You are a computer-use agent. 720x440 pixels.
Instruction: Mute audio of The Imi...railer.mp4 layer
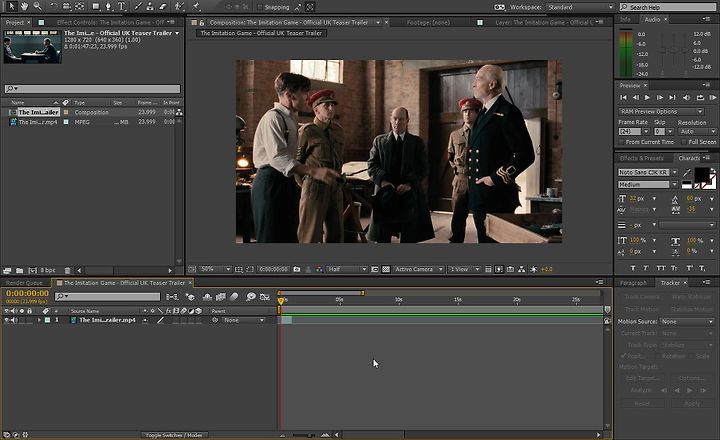14,320
